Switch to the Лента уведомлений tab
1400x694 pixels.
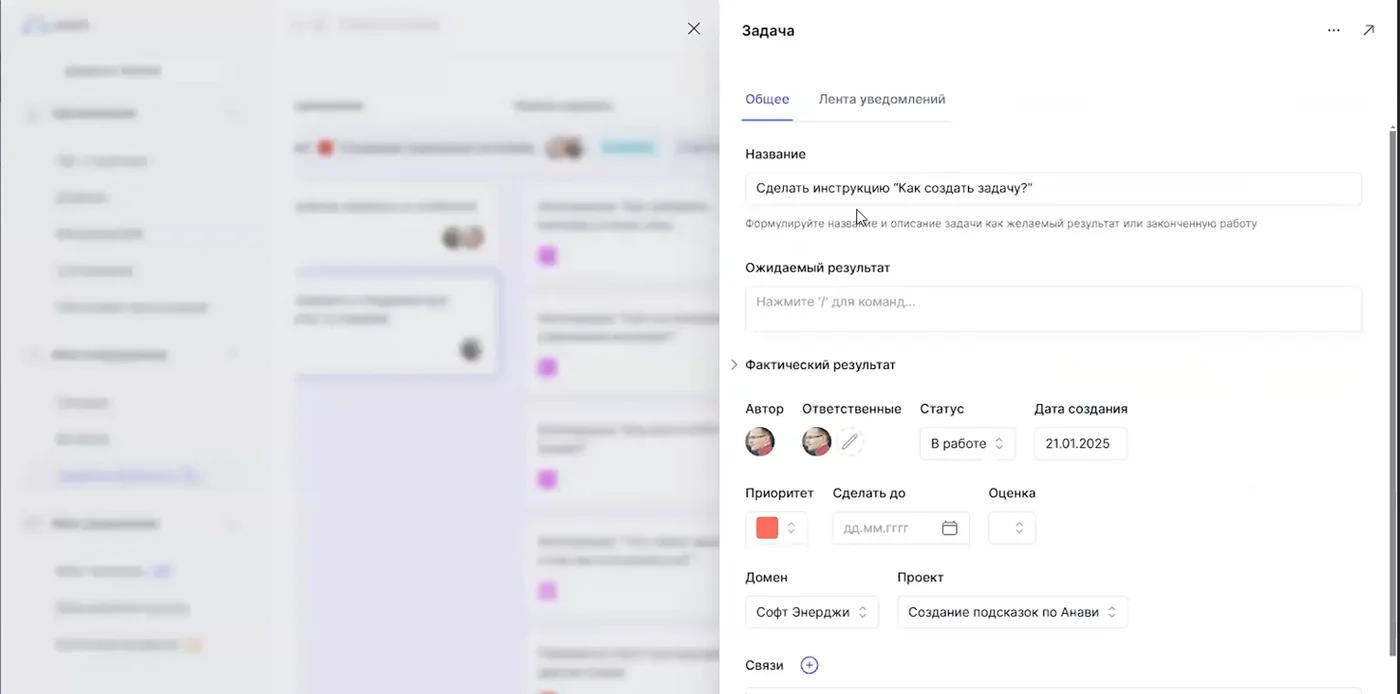[x=882, y=99]
